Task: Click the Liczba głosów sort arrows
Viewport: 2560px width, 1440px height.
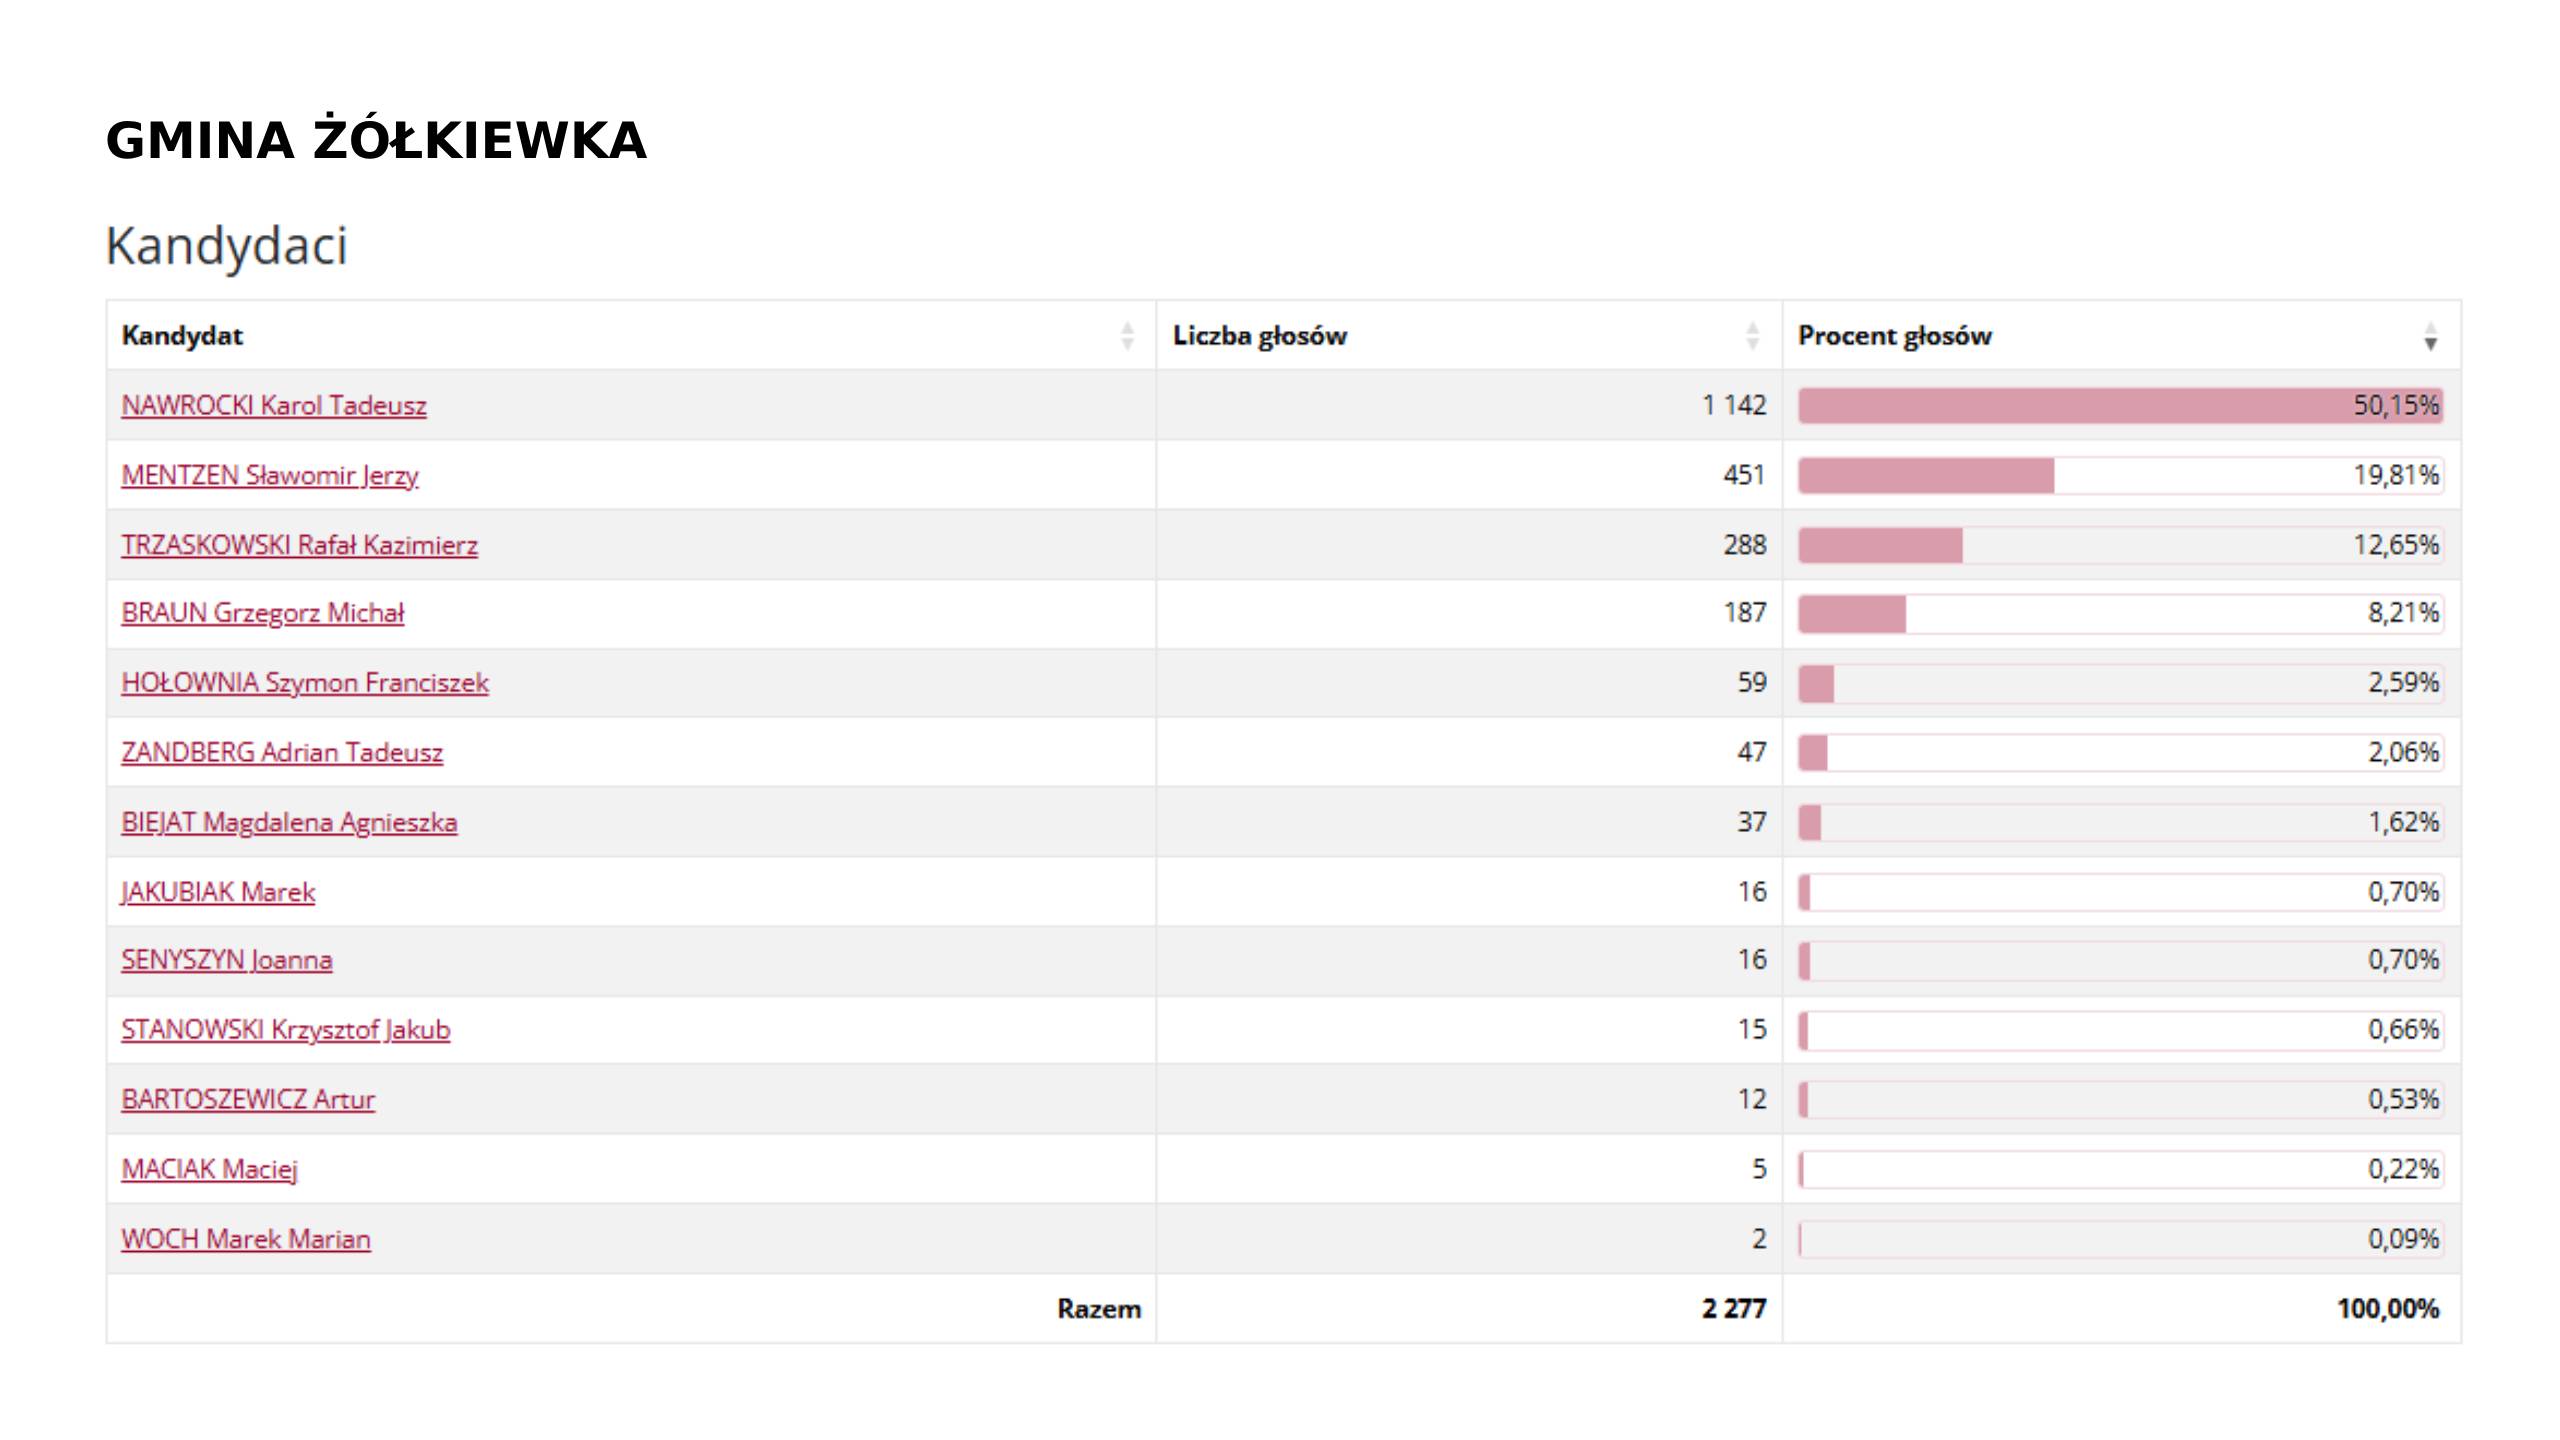Action: [x=1752, y=336]
